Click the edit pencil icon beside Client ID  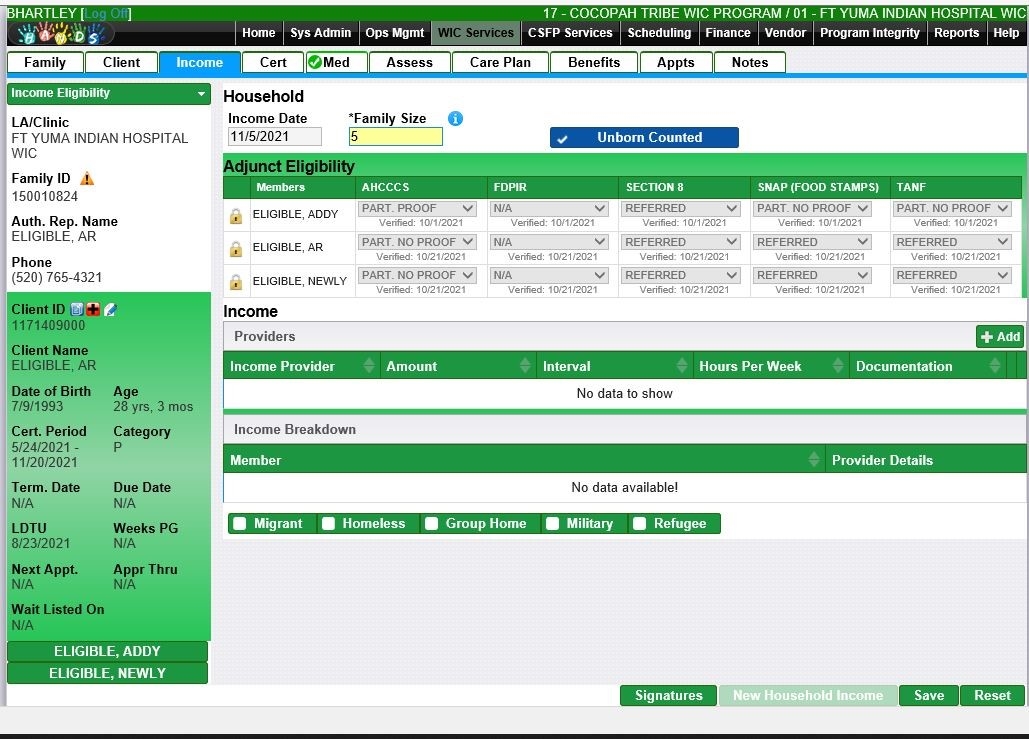[110, 310]
